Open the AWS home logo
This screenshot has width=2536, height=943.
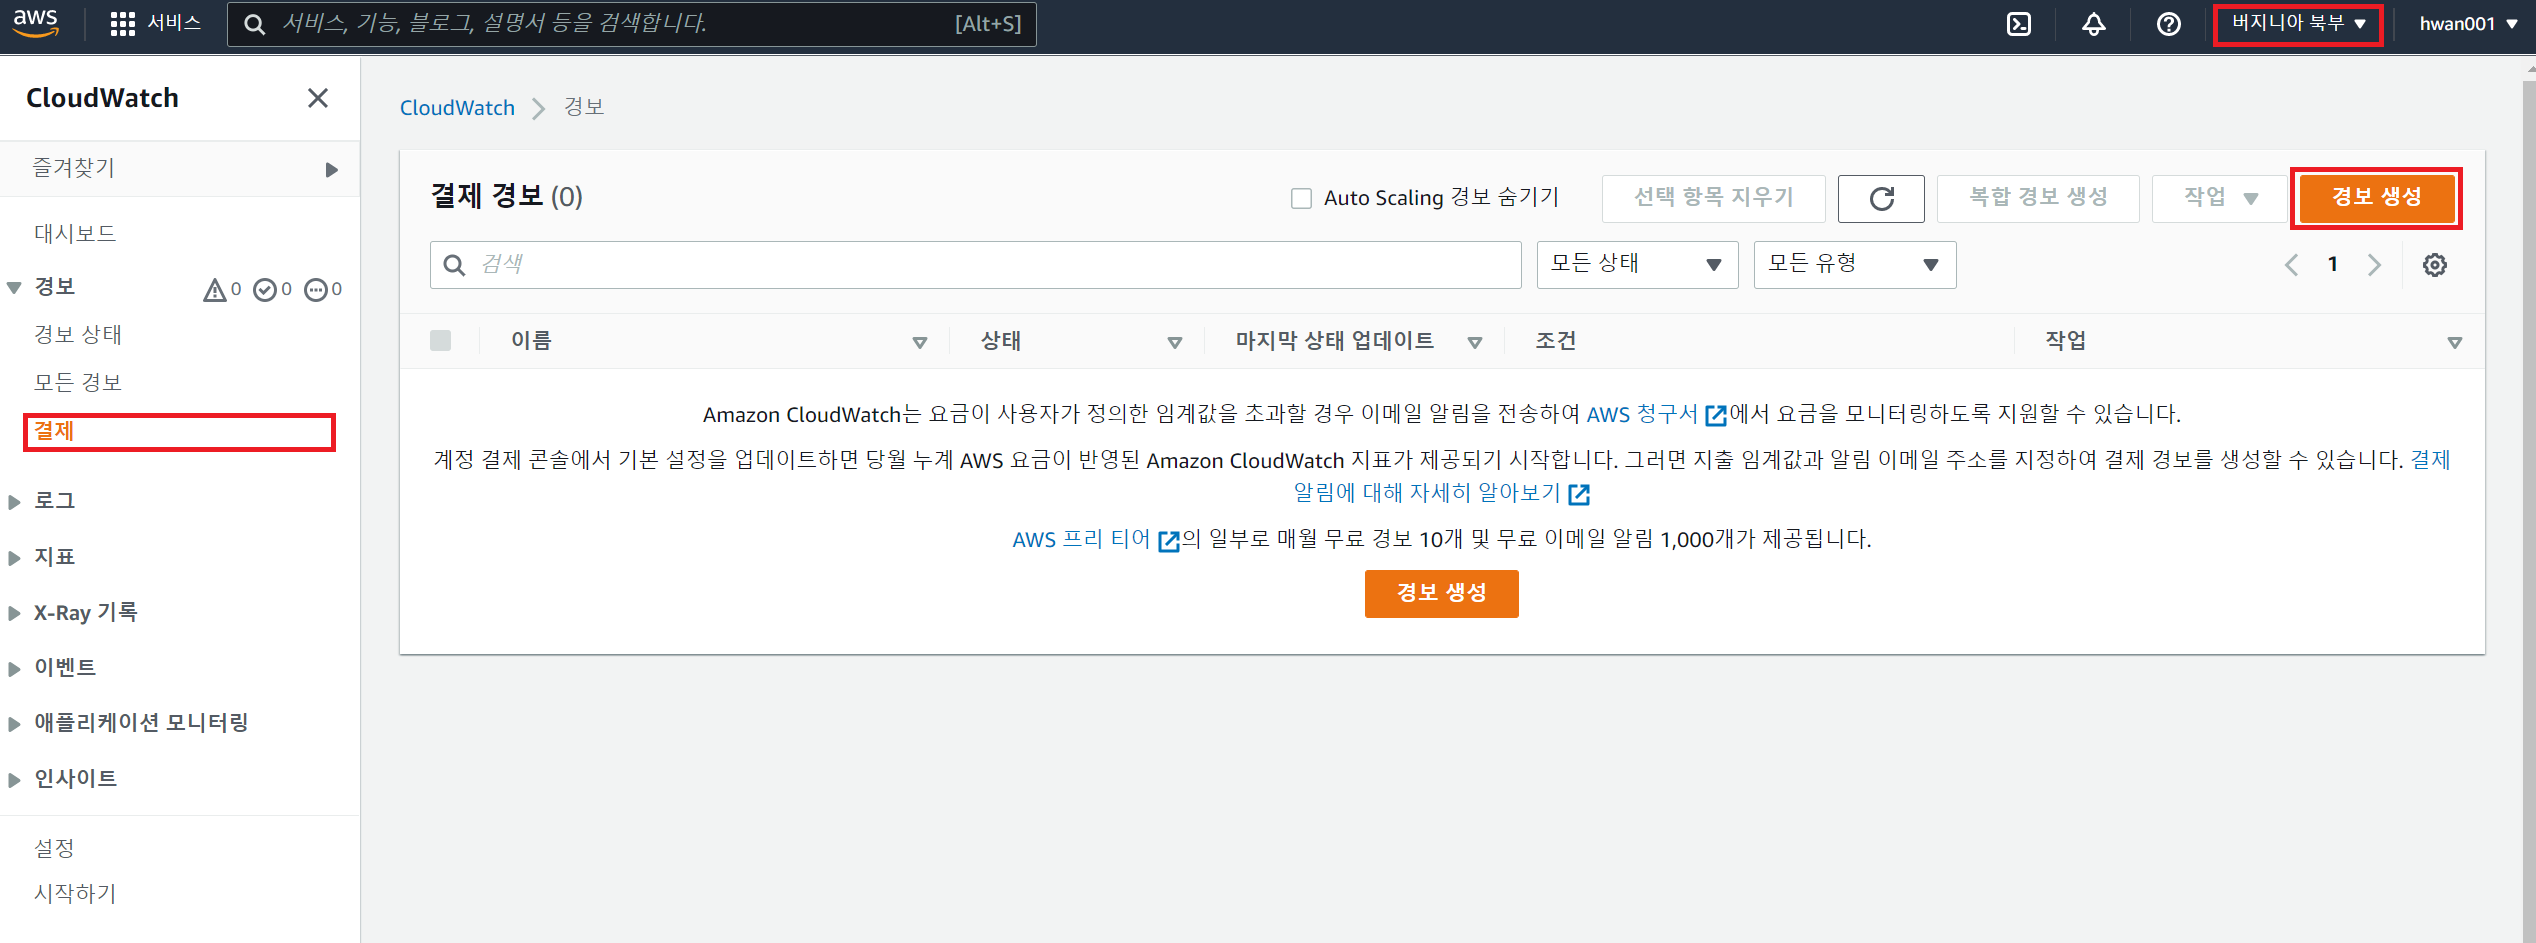tap(35, 23)
